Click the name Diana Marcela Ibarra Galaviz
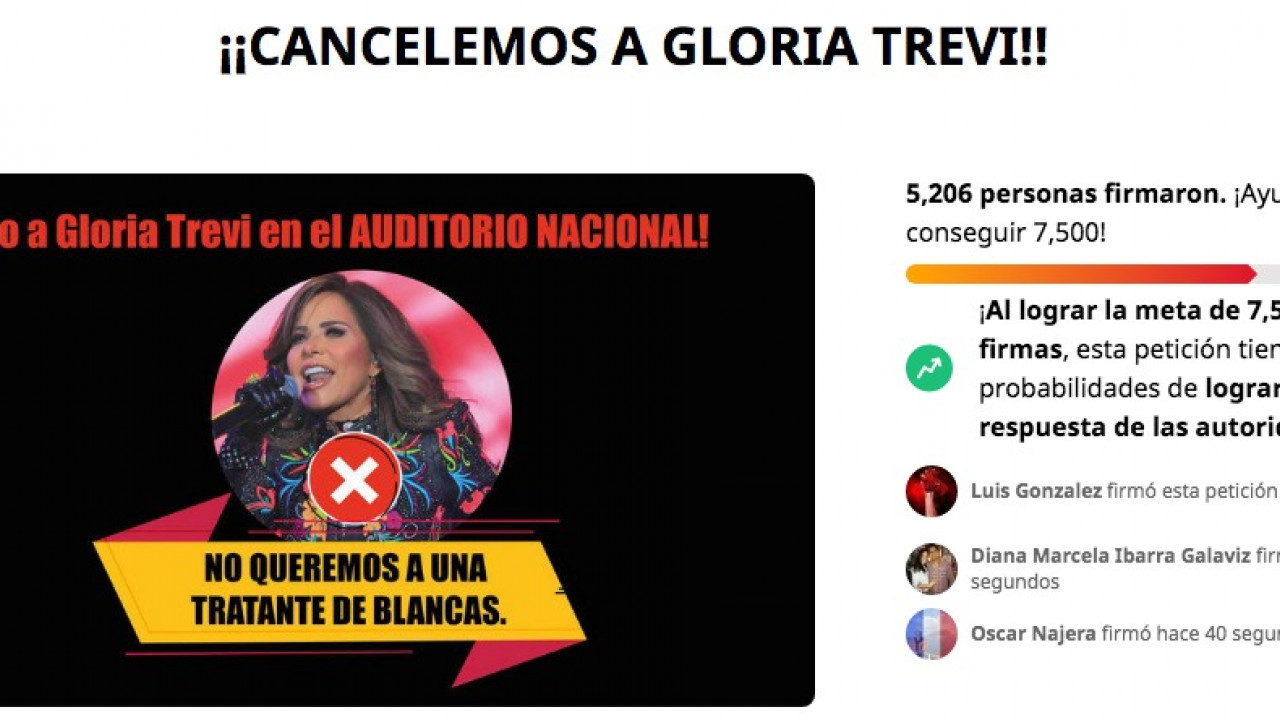The image size is (1280, 720). click(x=1109, y=556)
